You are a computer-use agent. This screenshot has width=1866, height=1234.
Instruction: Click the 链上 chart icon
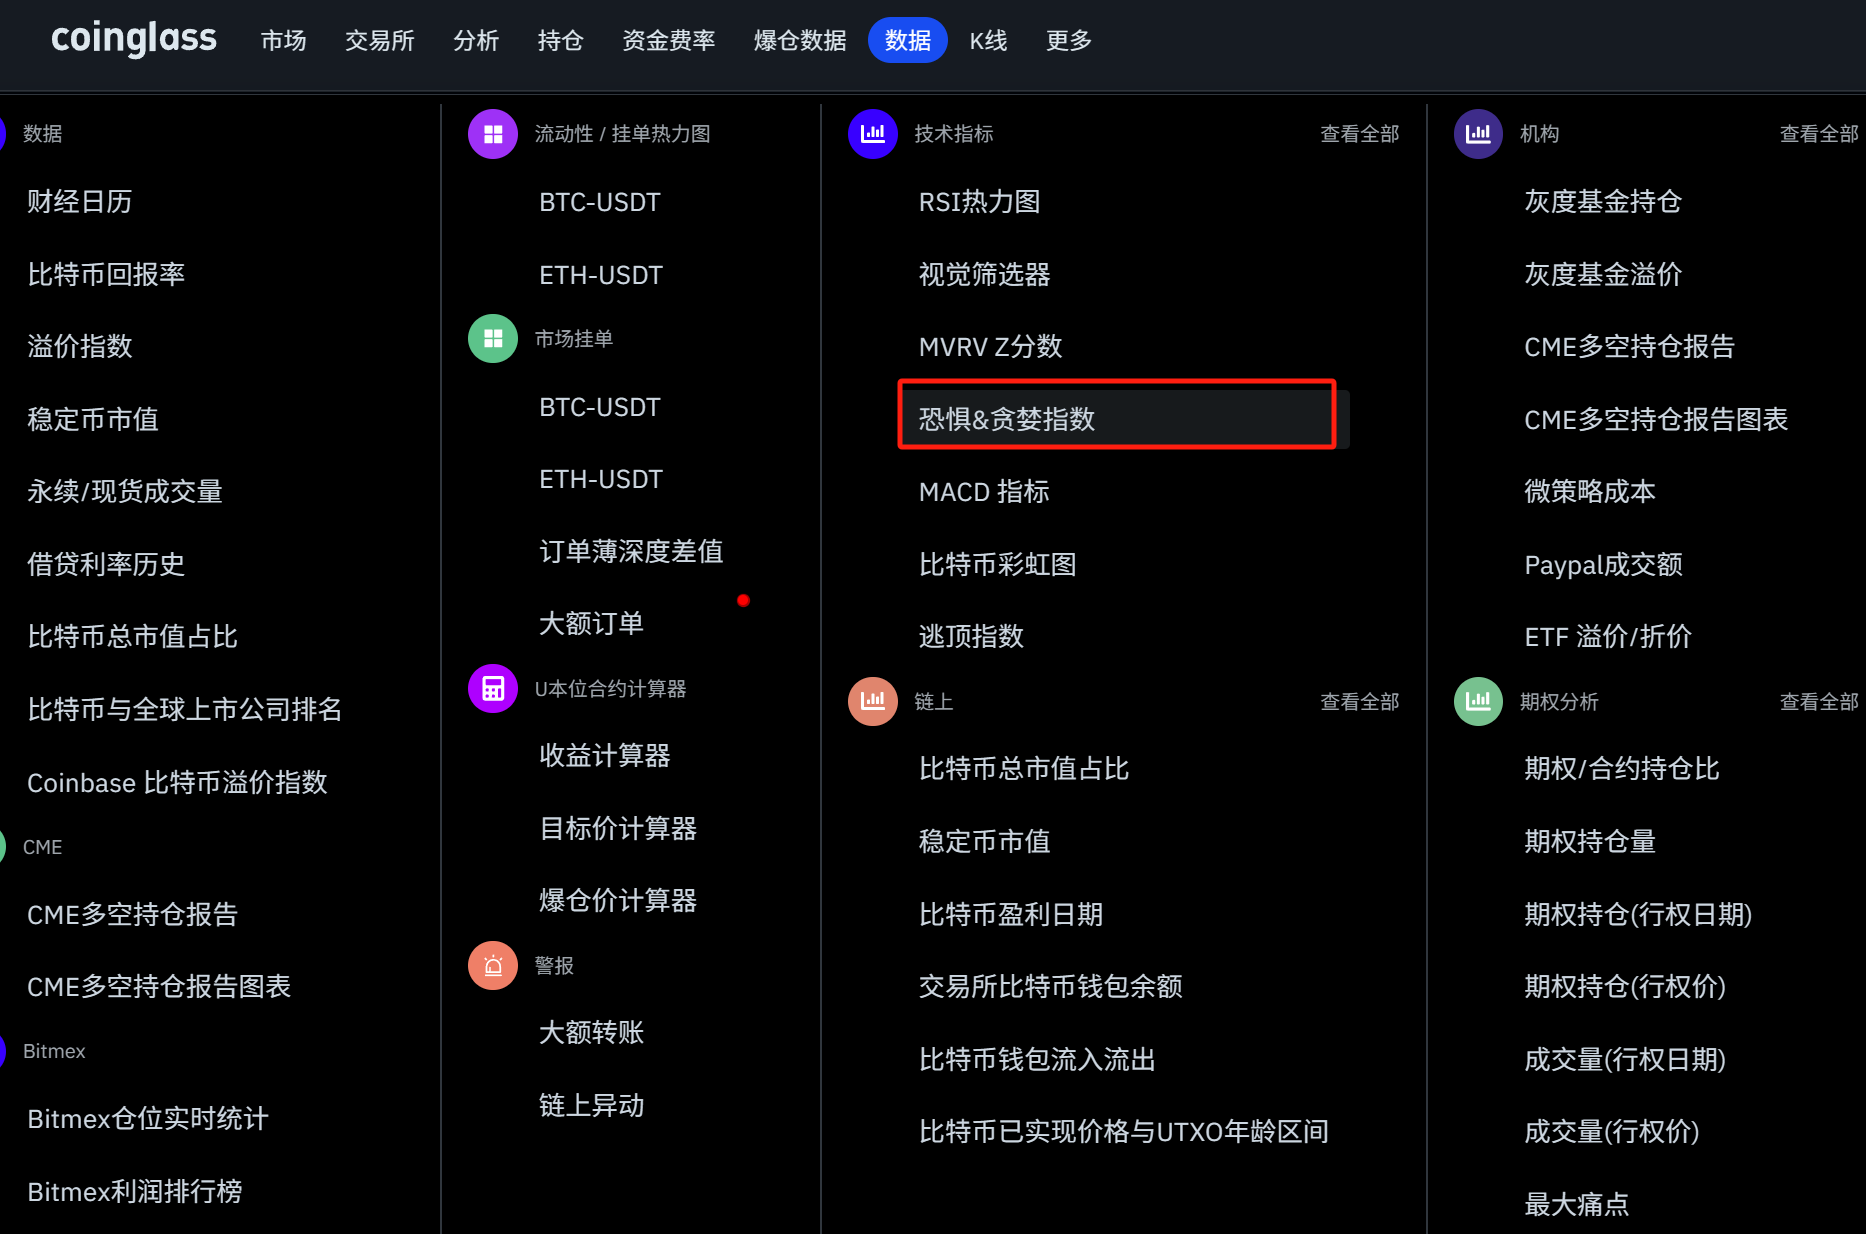point(873,702)
